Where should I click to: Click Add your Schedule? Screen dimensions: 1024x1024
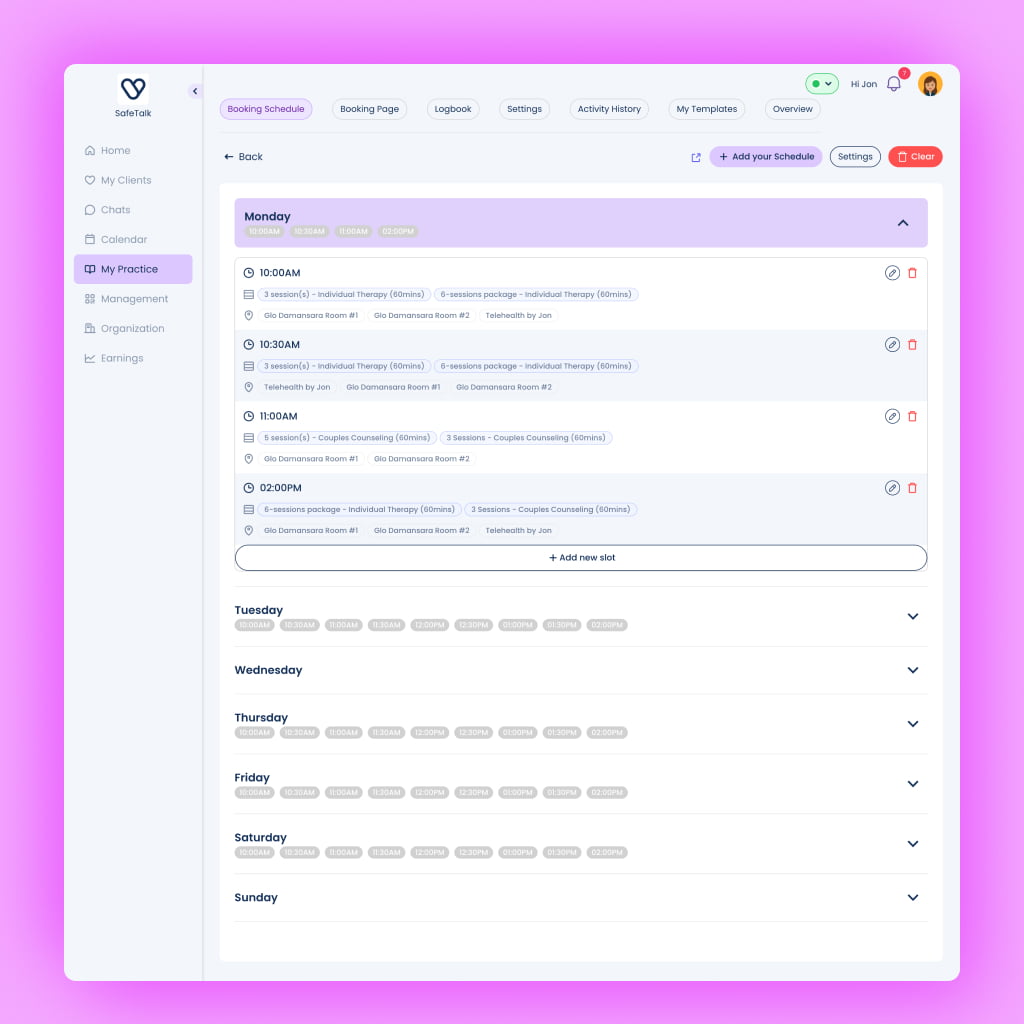765,157
